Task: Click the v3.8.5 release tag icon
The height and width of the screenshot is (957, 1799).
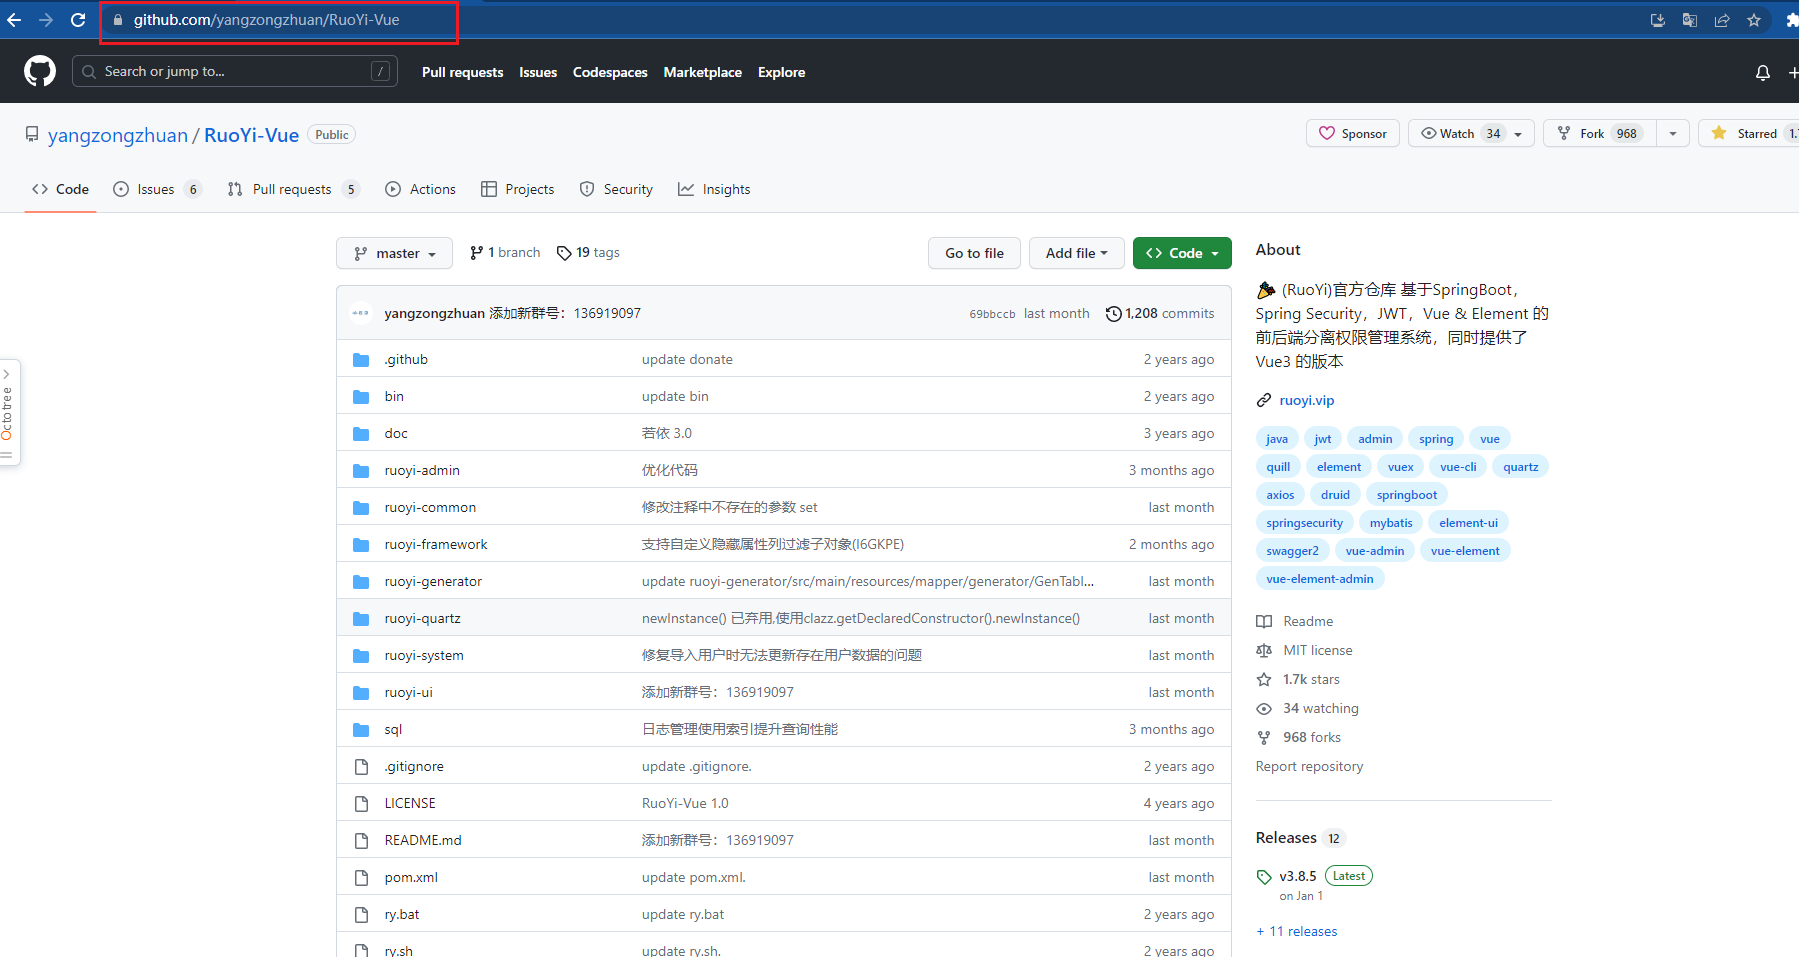Action: click(1264, 877)
